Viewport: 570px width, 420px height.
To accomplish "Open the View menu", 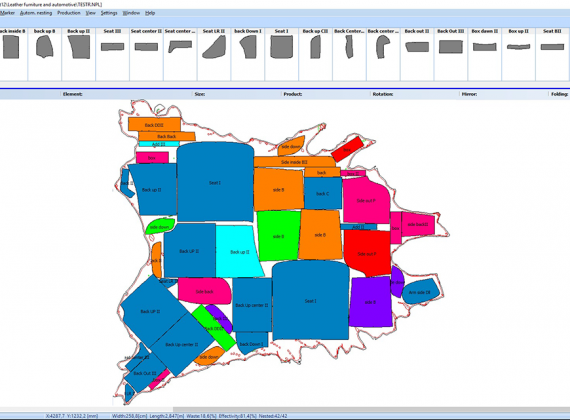I will click(91, 13).
